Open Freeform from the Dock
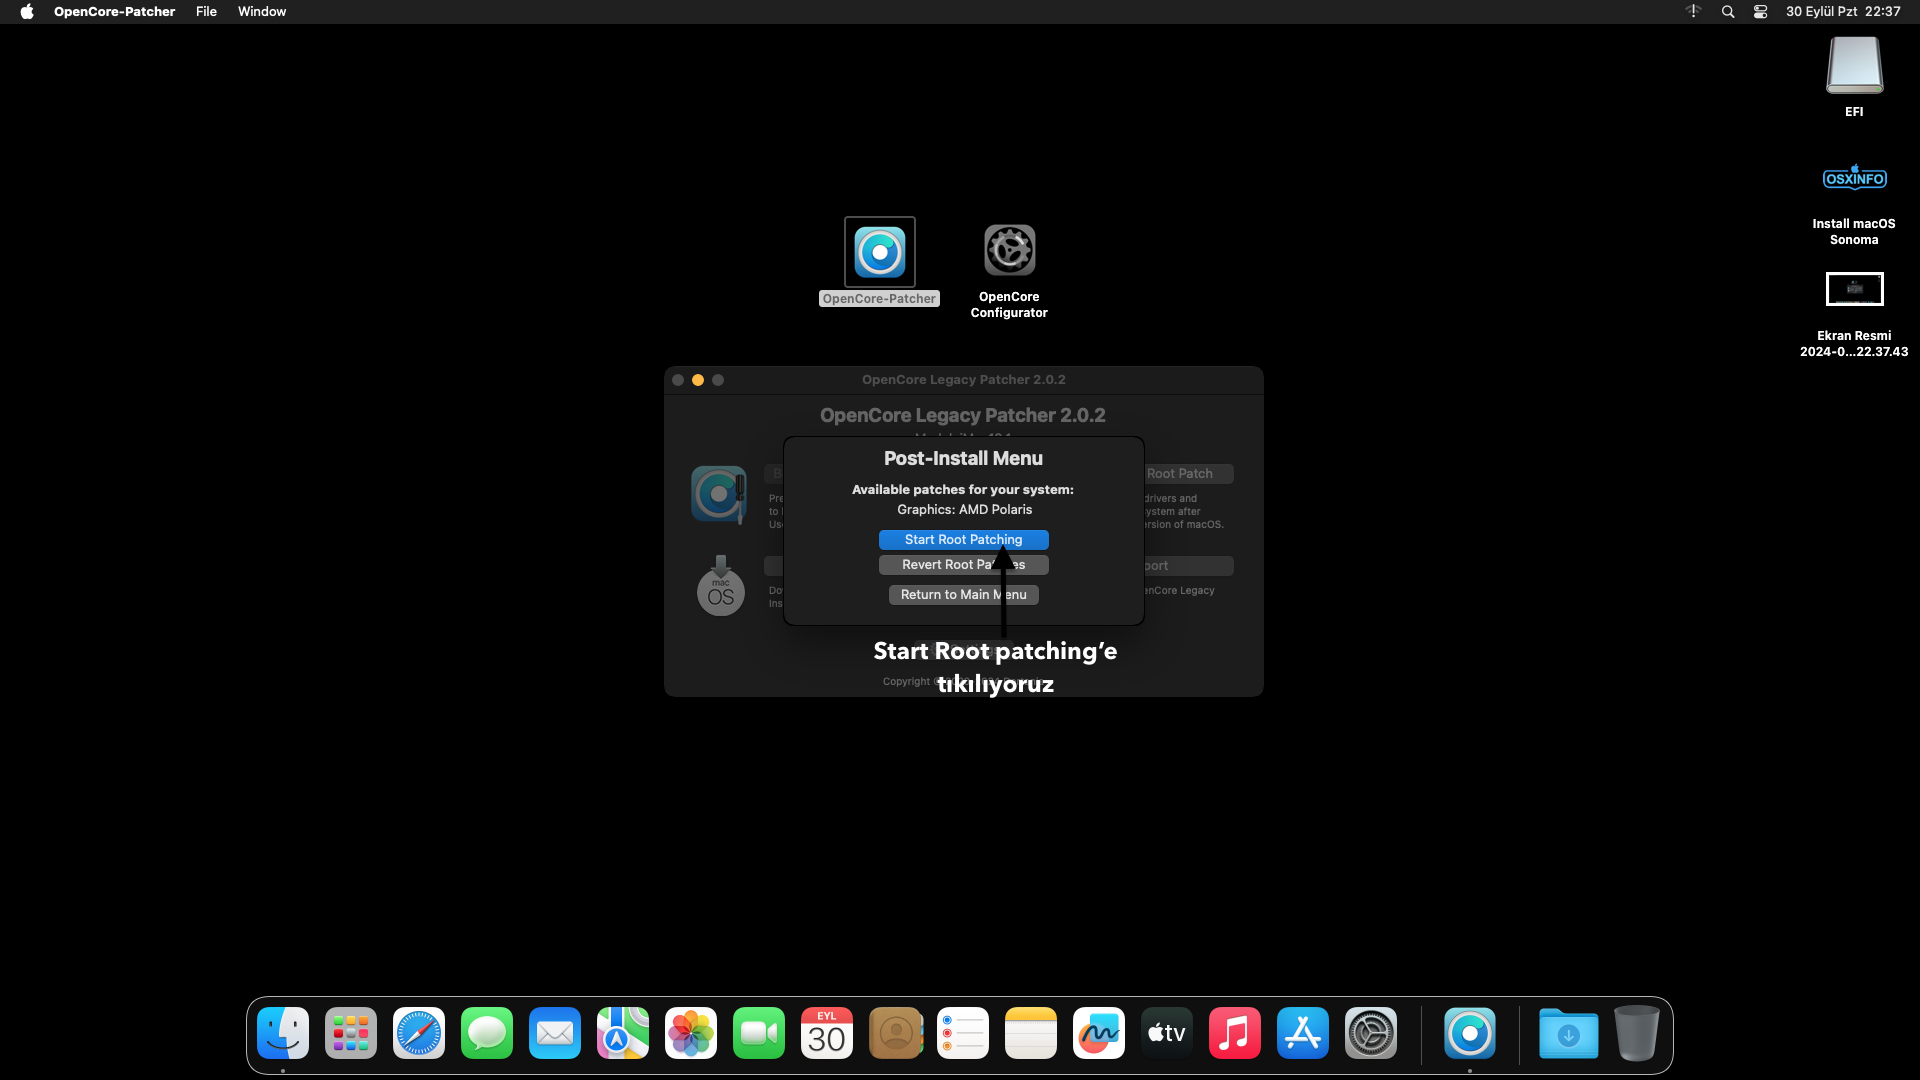Image resolution: width=1920 pixels, height=1080 pixels. click(x=1099, y=1033)
